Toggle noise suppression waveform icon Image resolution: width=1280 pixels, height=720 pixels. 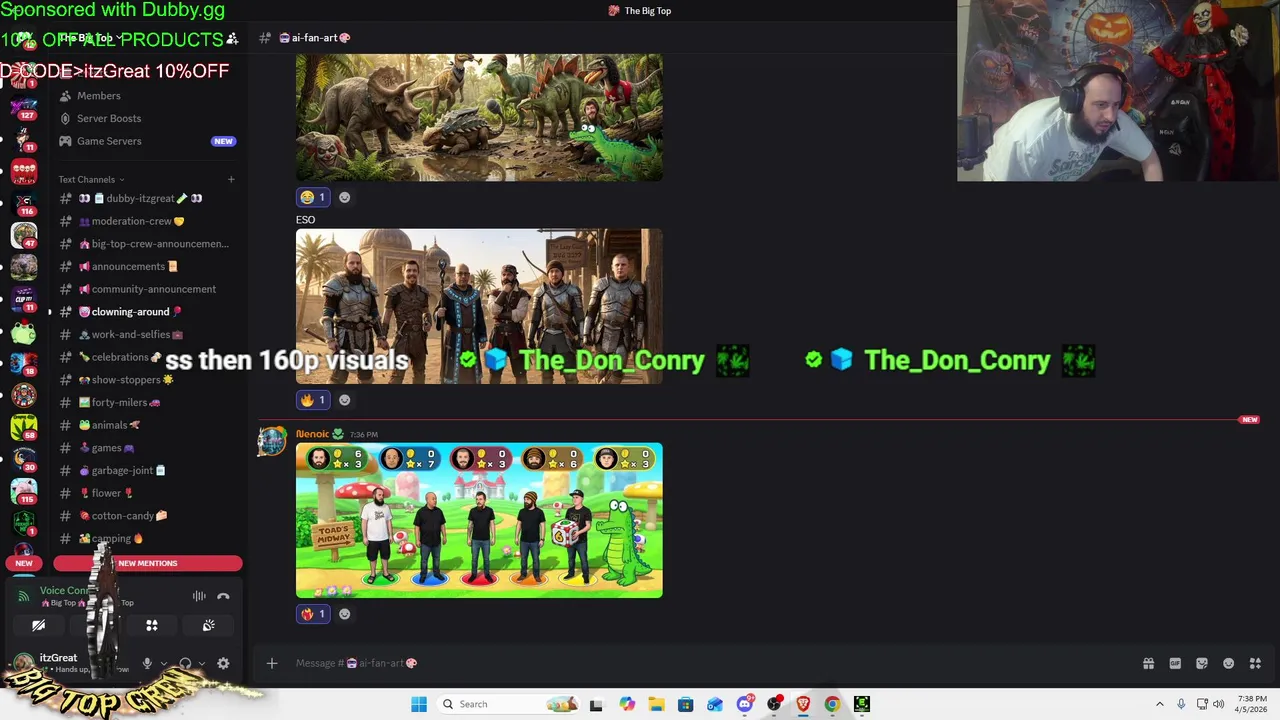pos(199,596)
